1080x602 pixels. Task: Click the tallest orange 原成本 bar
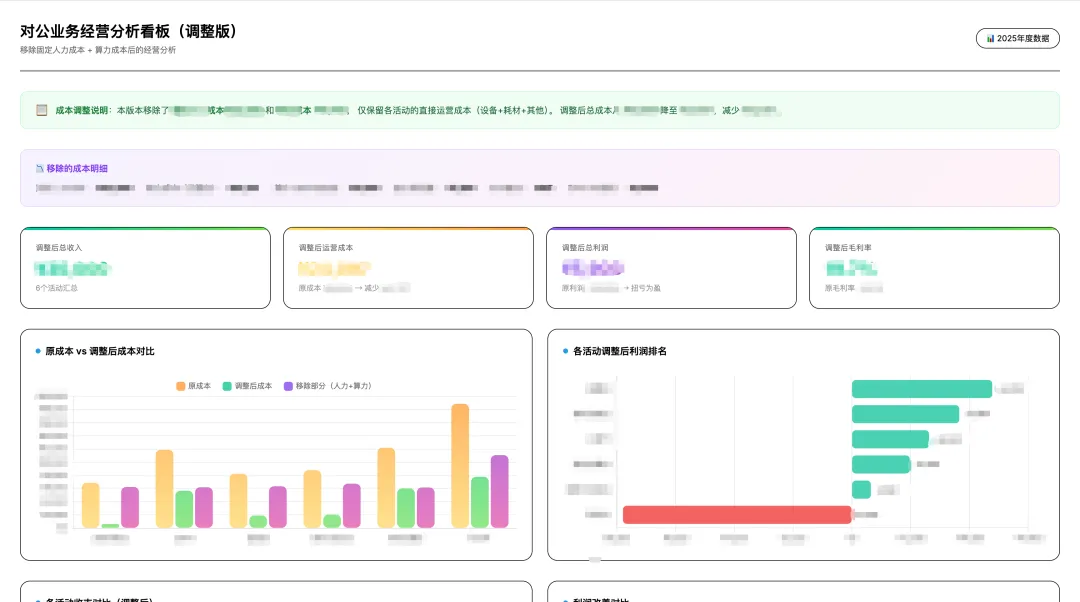460,466
